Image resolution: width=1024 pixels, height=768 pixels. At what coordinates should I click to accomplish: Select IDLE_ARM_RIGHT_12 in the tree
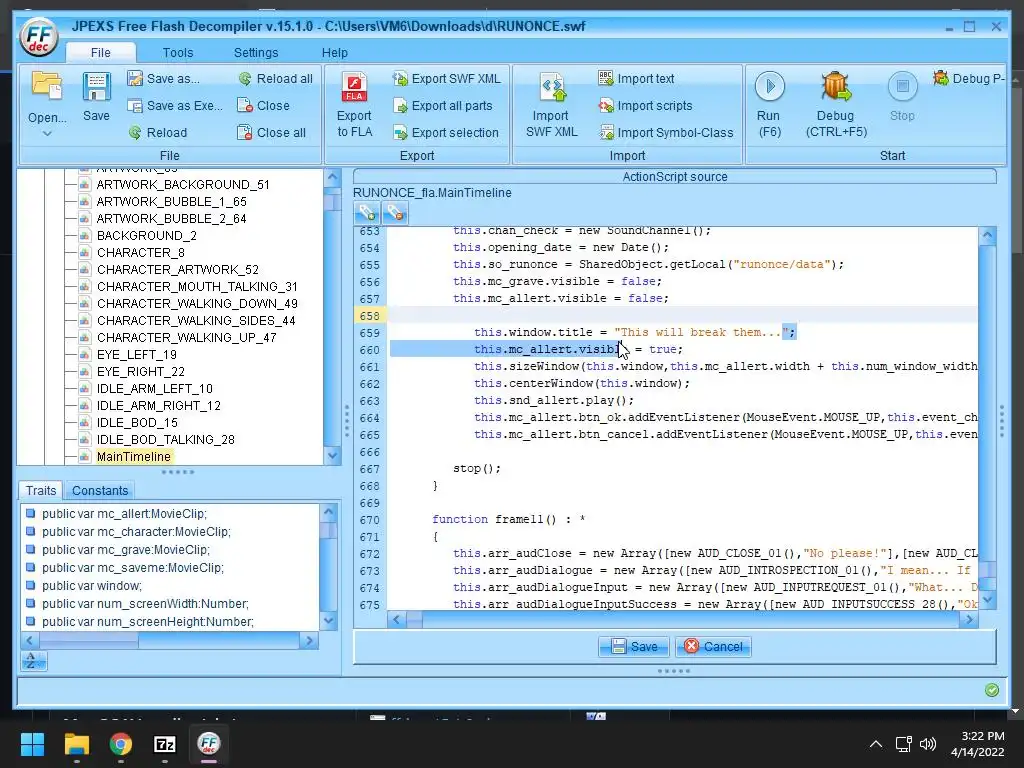tap(159, 406)
